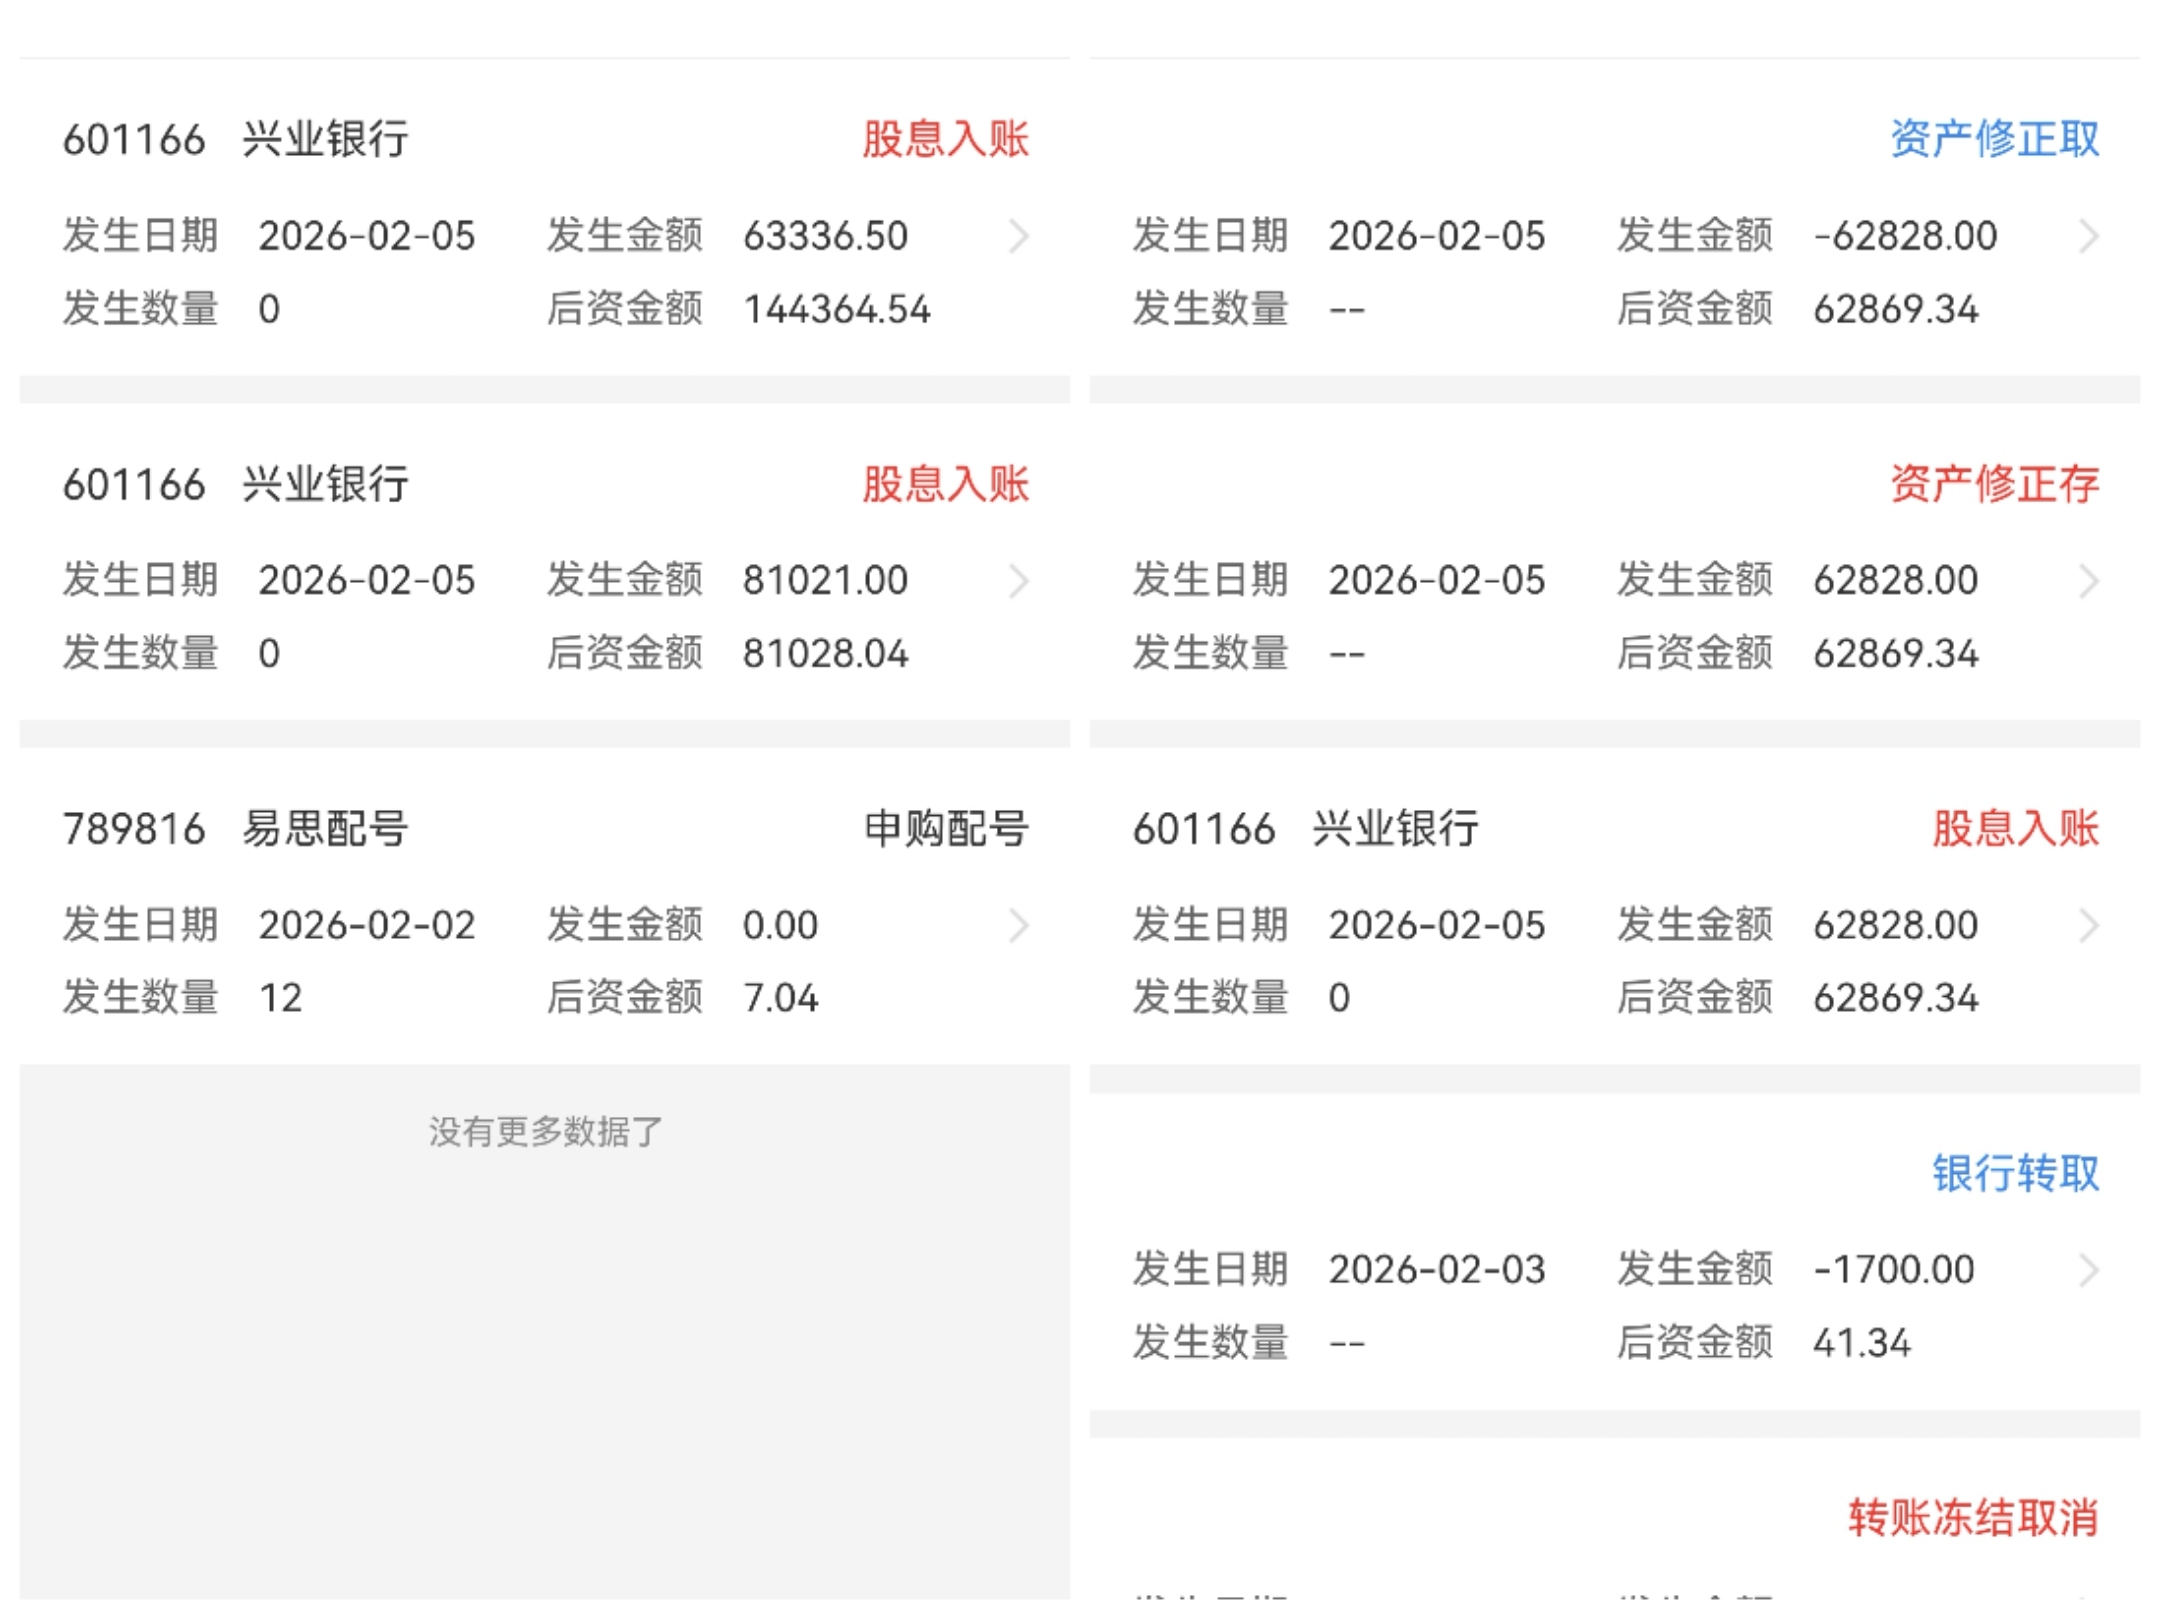Expand chevron beside amount 81021.00
This screenshot has height=1619, width=2160.
(x=1018, y=581)
